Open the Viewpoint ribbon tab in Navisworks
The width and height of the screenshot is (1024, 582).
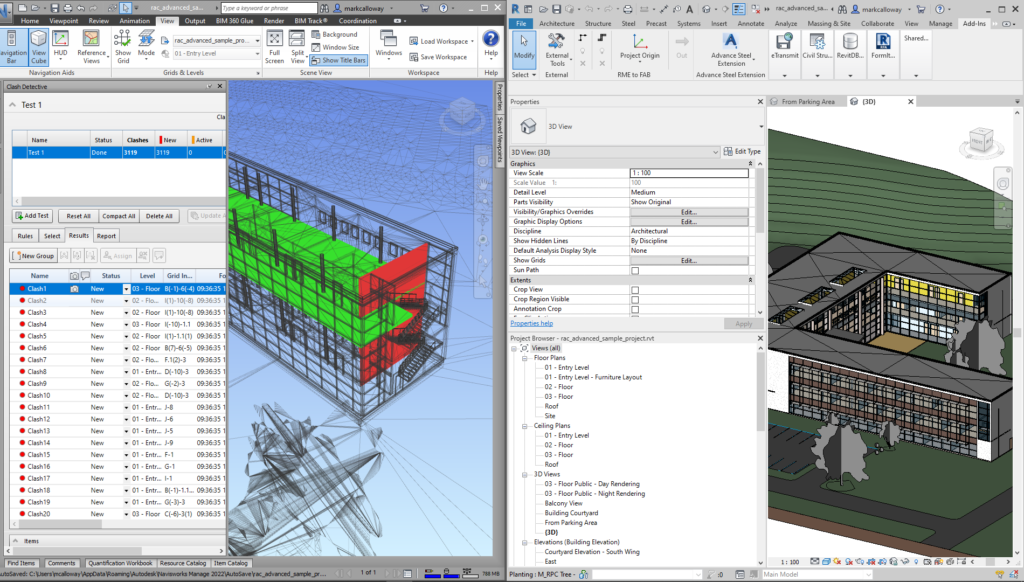point(63,21)
